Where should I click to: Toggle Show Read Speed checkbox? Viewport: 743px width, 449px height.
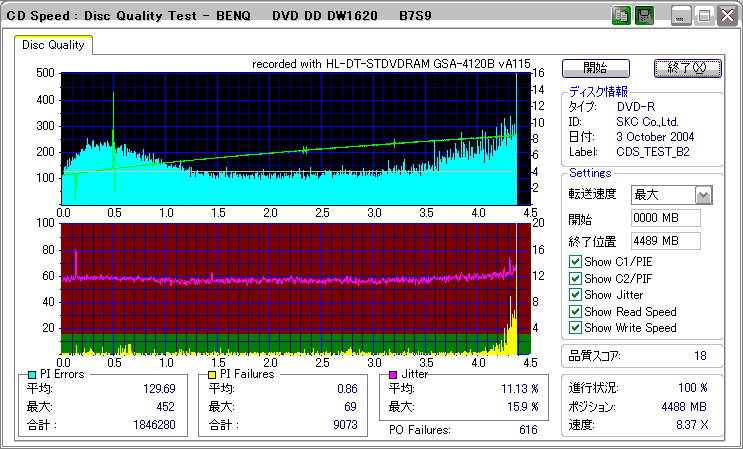pyautogui.click(x=575, y=312)
